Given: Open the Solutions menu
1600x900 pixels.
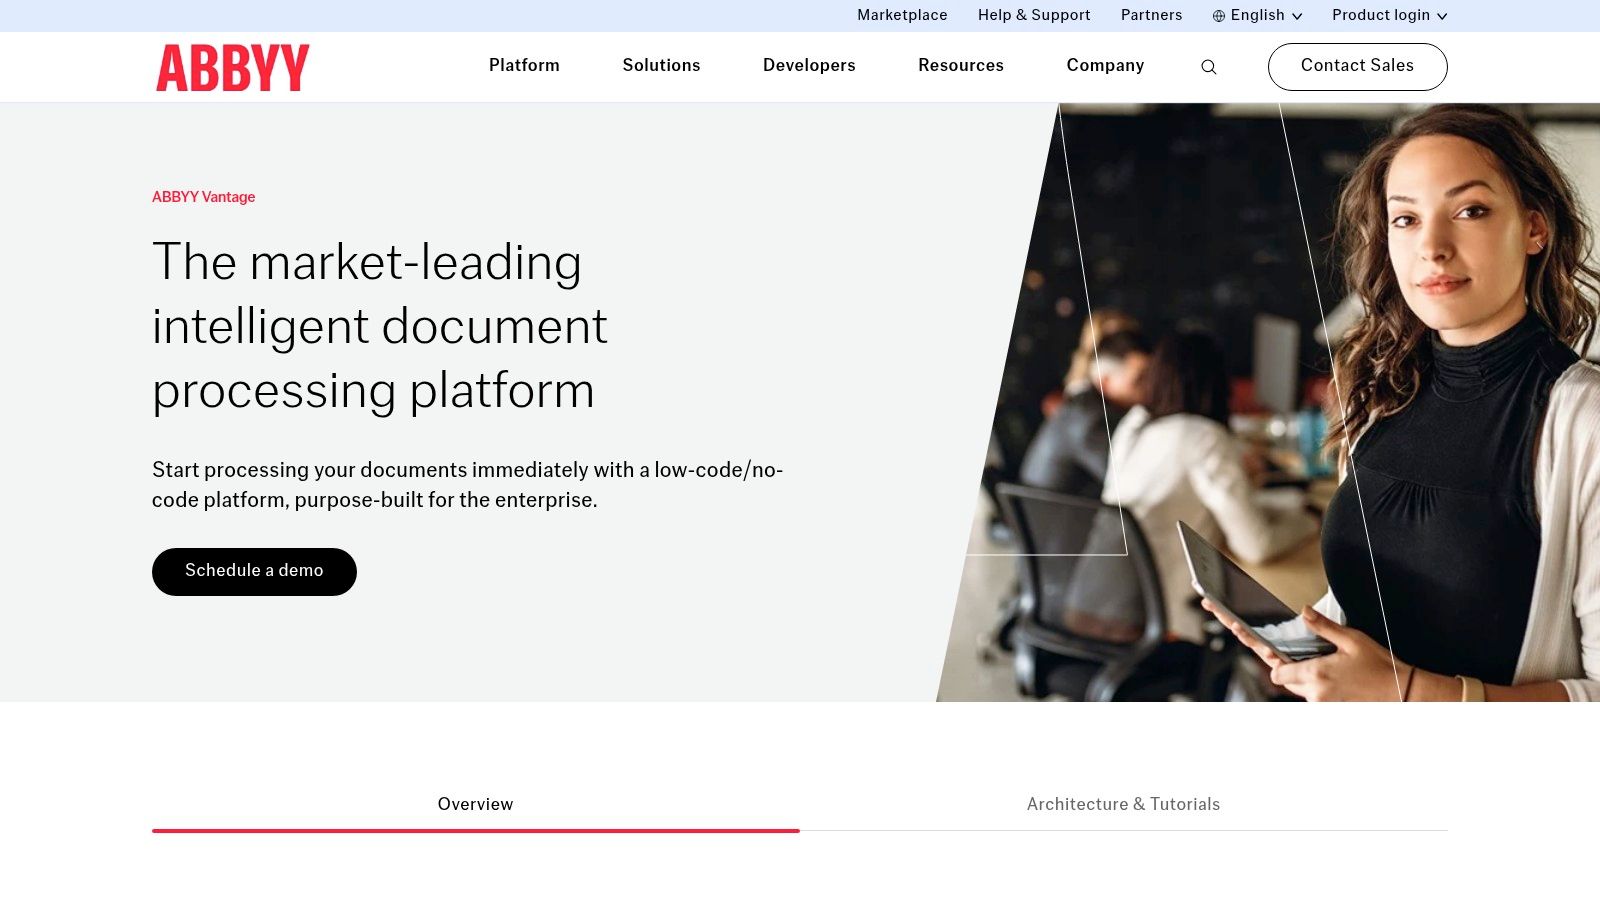Looking at the screenshot, I should 661,65.
